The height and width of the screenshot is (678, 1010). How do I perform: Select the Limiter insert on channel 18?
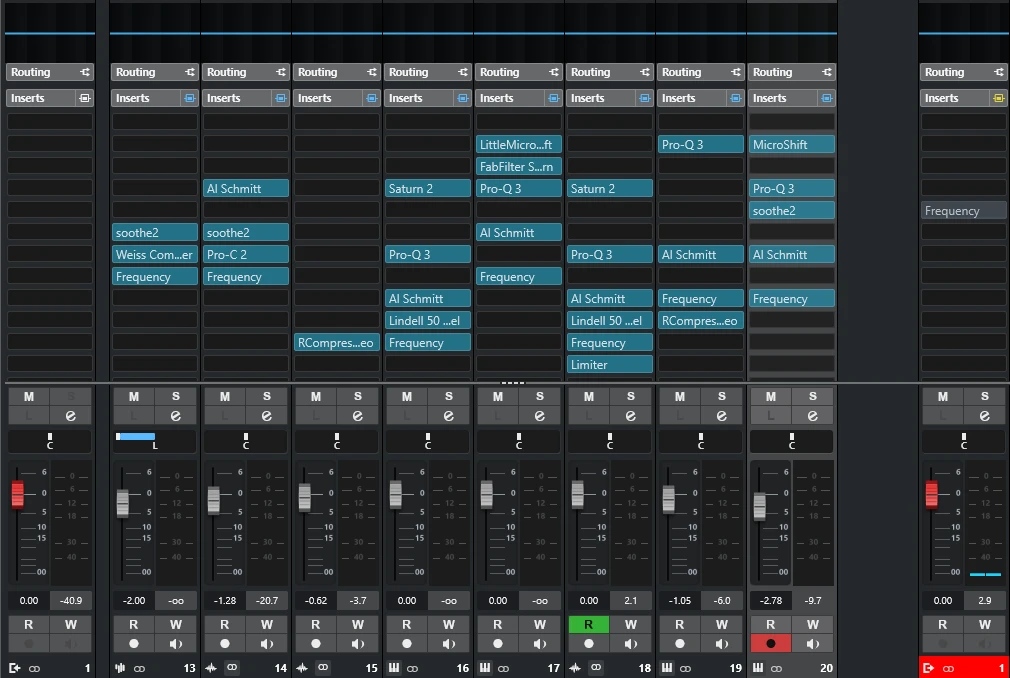(610, 365)
